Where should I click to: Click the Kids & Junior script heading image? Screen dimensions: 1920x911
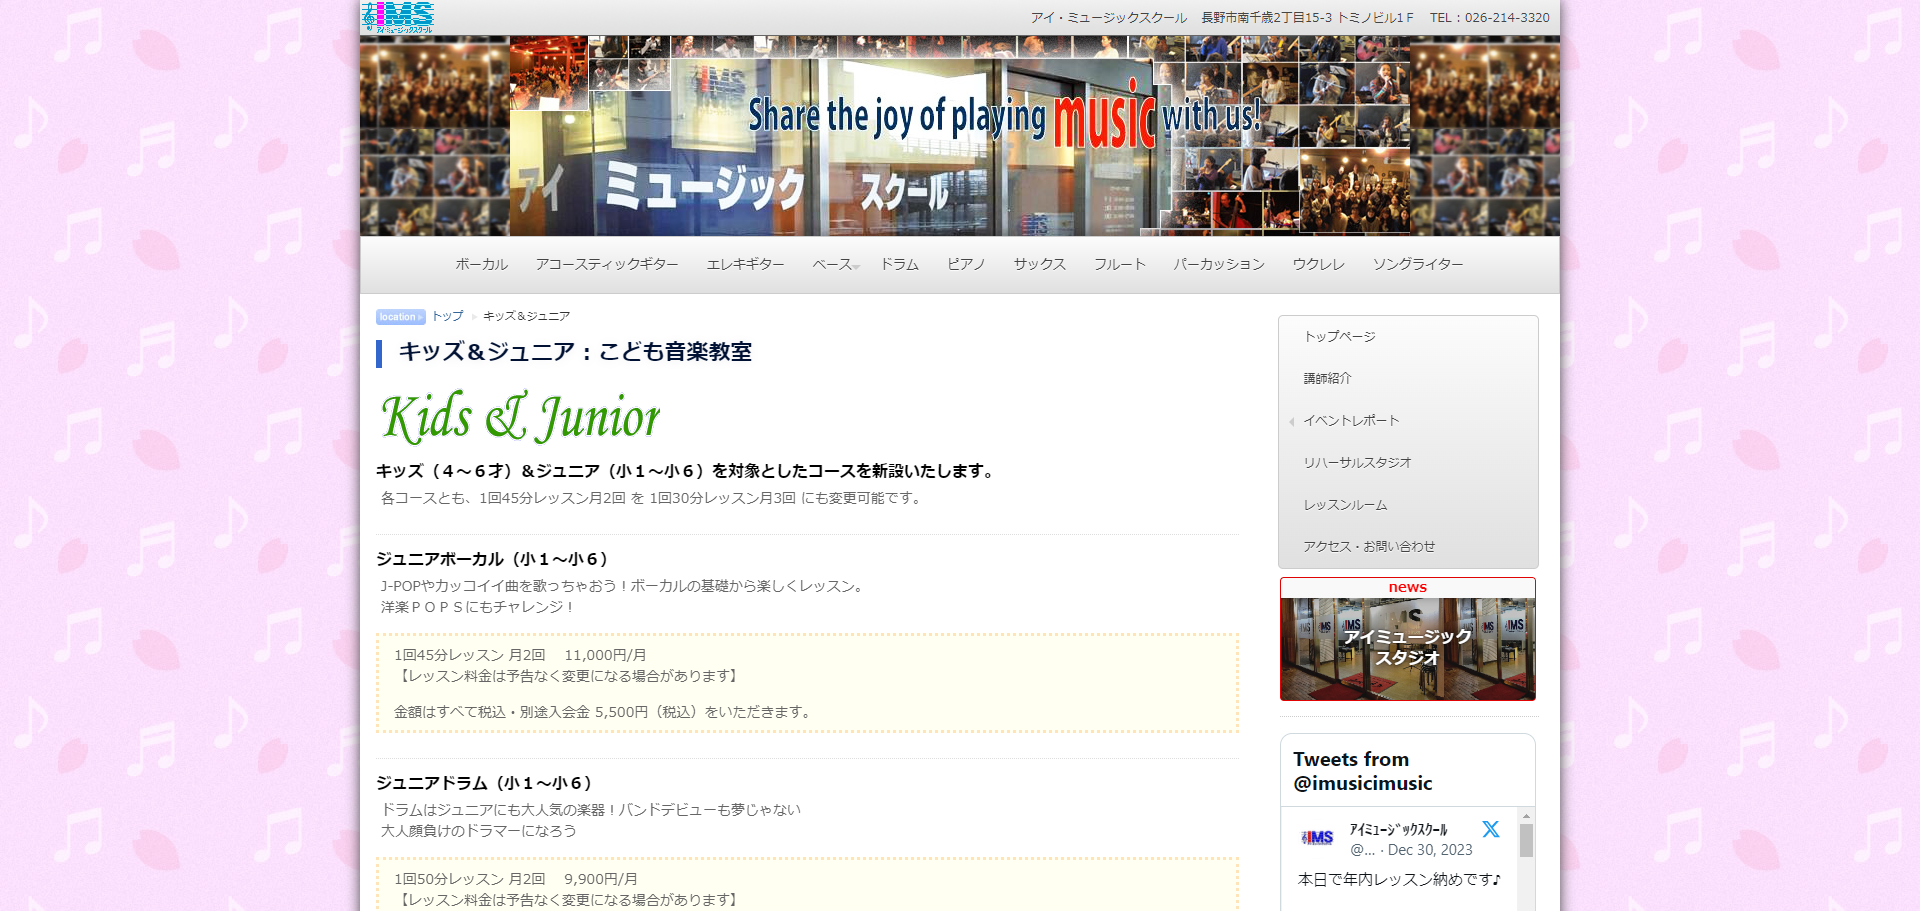[520, 417]
